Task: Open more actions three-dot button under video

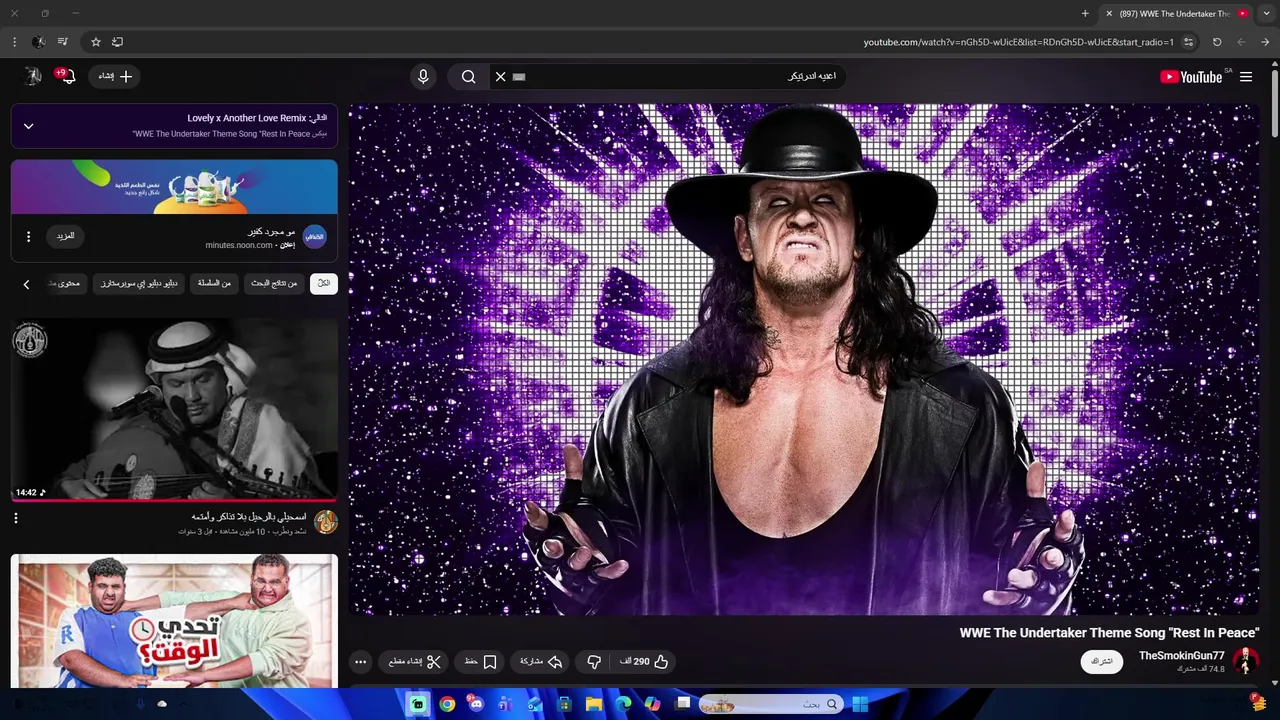Action: pos(361,662)
